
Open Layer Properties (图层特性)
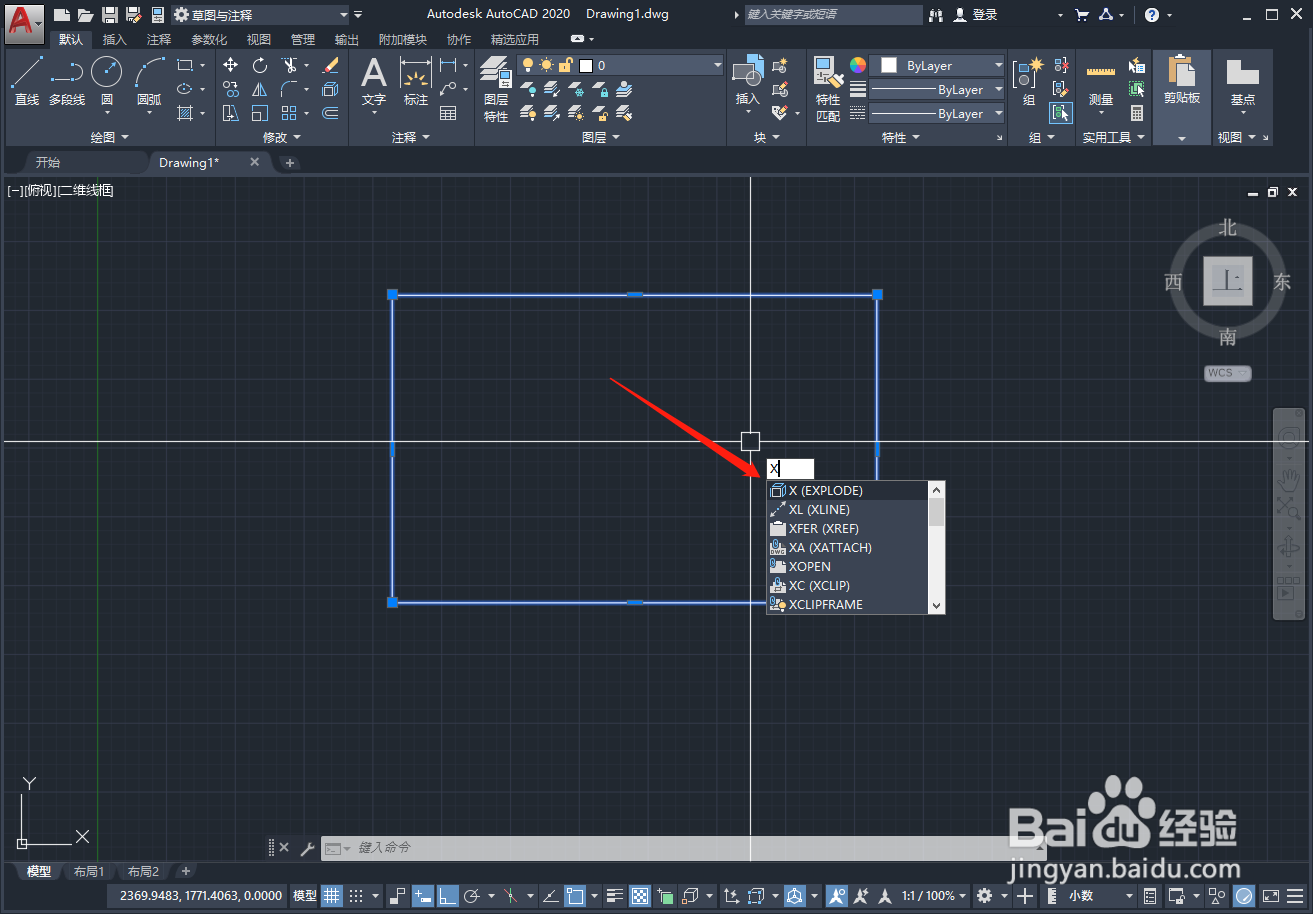496,88
